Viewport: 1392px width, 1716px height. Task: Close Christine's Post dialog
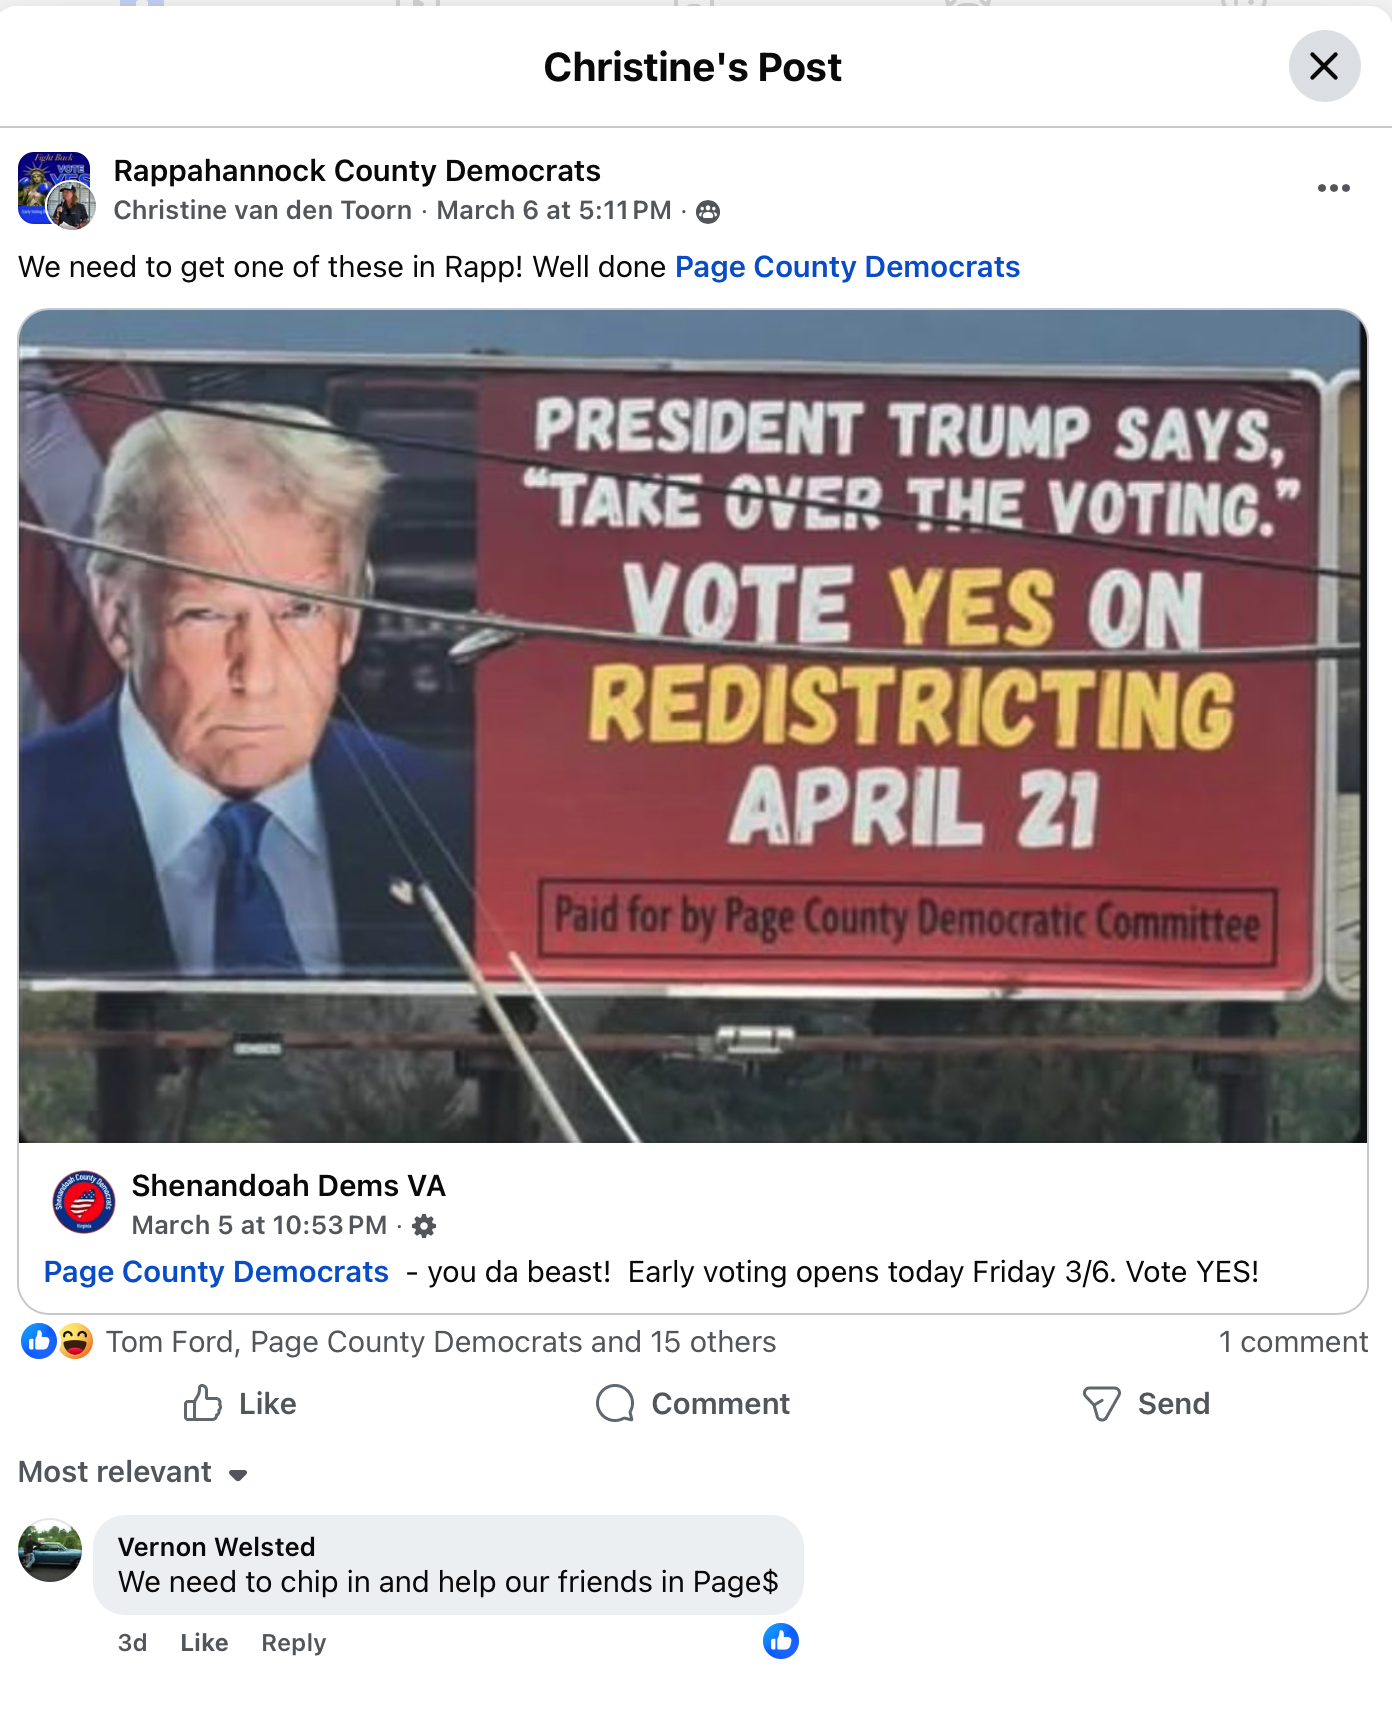click(1324, 67)
